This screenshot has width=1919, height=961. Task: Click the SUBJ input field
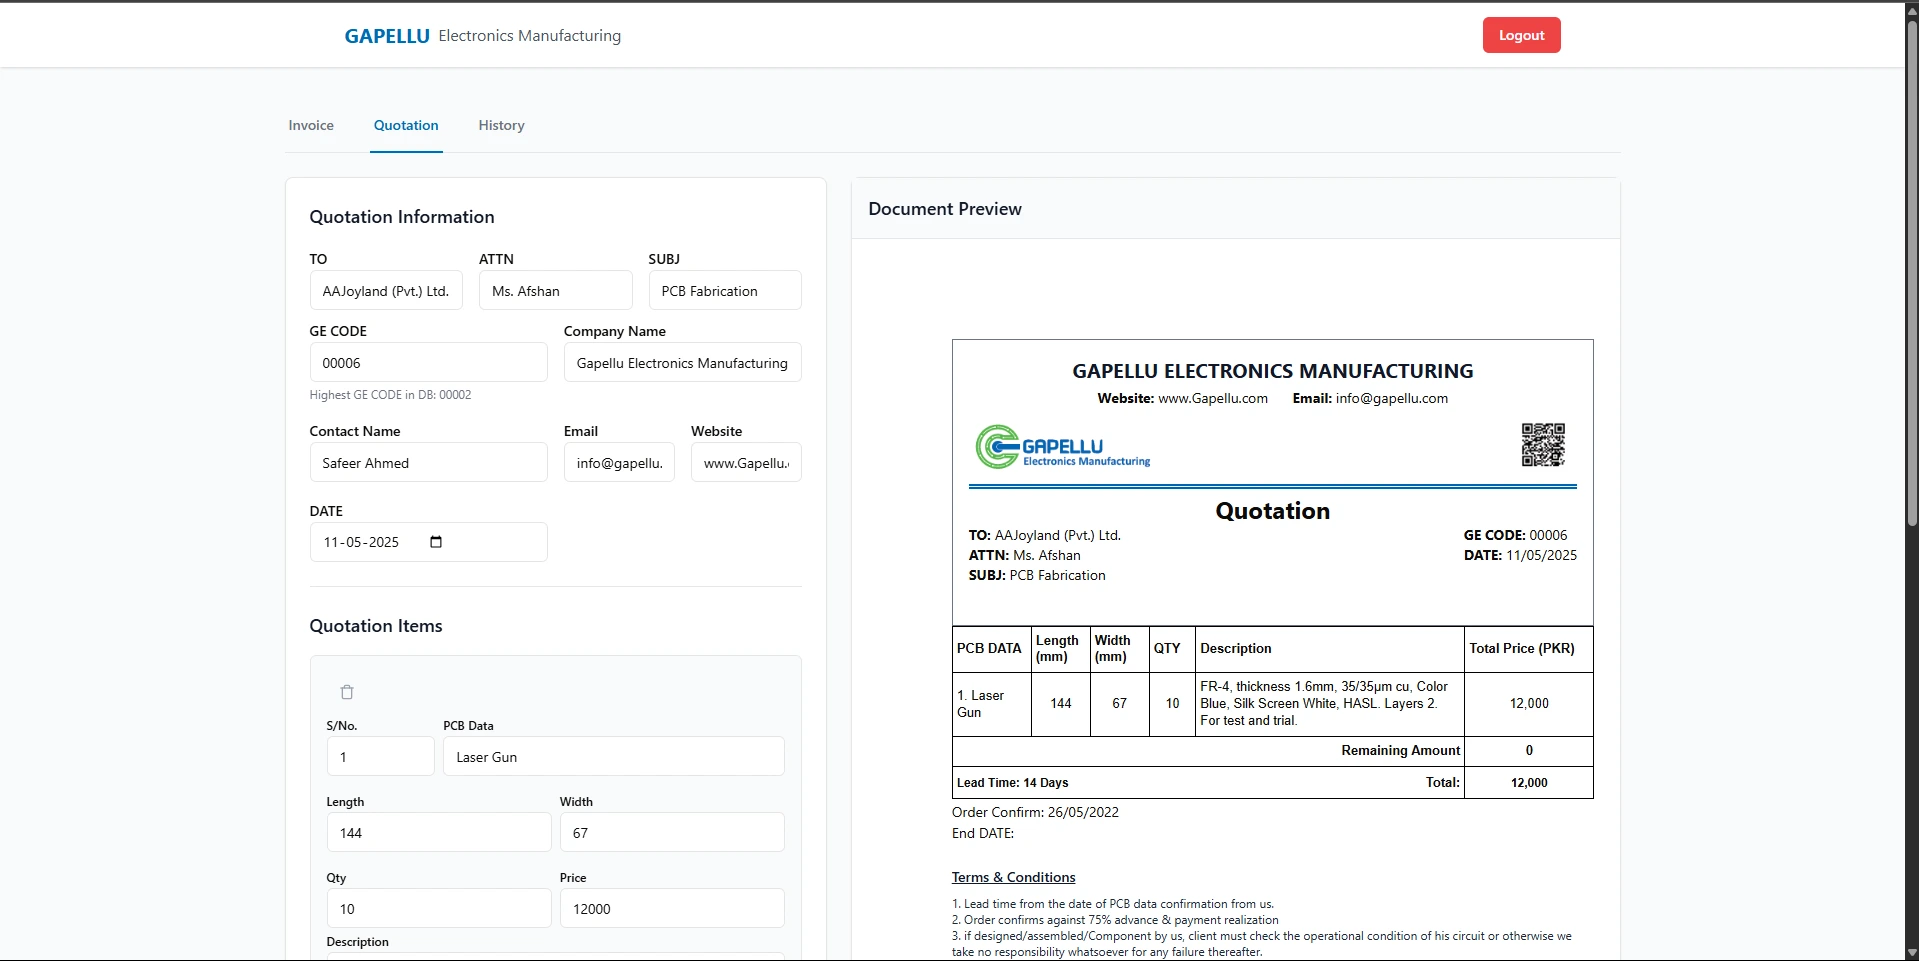tap(725, 291)
